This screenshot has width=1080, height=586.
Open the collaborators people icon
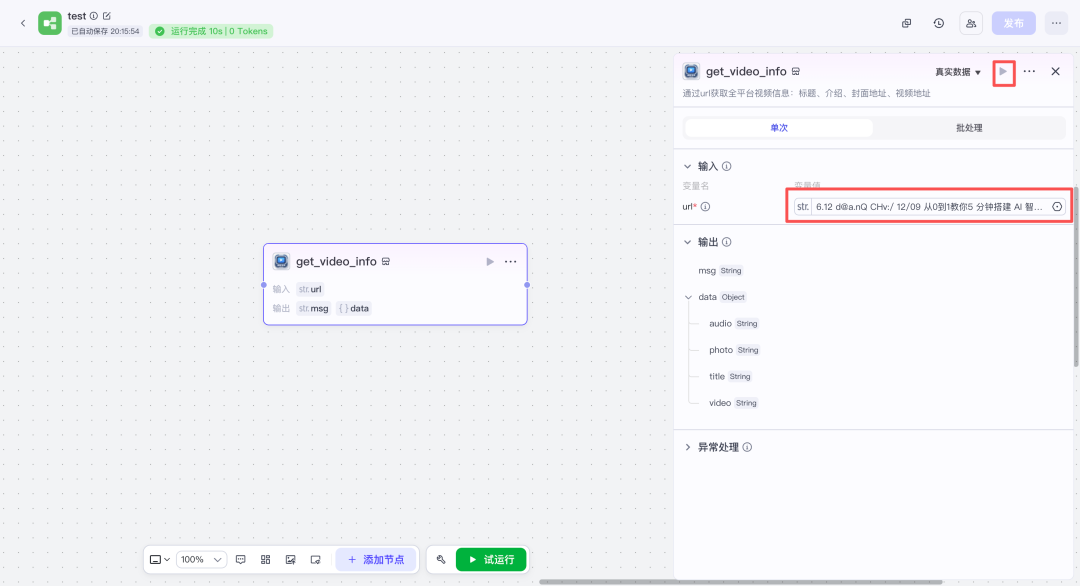point(971,23)
